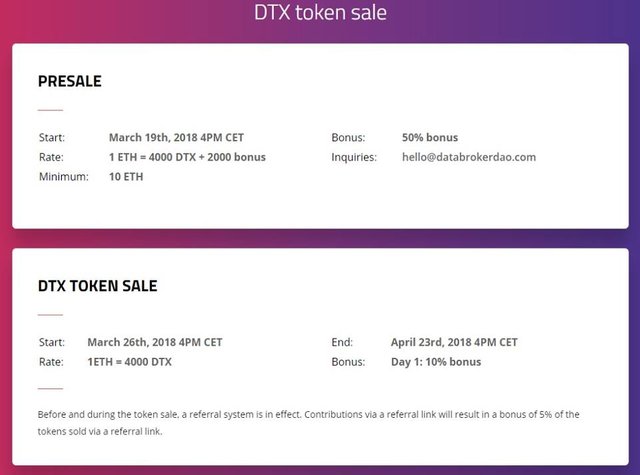Click the "1ETH = 4000 DTX" rate text
Image resolution: width=640 pixels, height=475 pixels.
pos(129,361)
